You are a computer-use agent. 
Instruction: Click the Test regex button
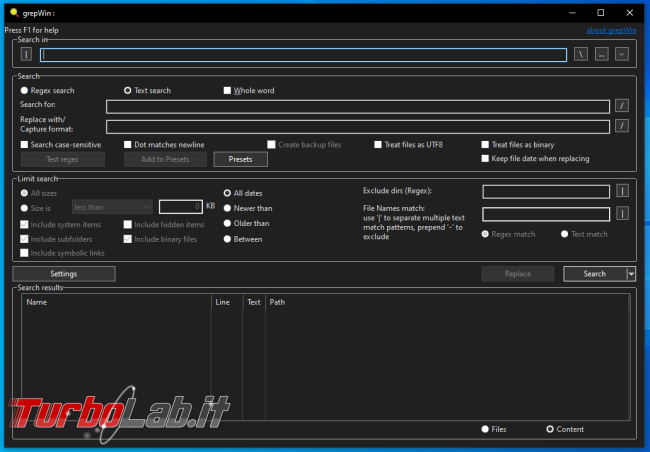click(x=63, y=159)
